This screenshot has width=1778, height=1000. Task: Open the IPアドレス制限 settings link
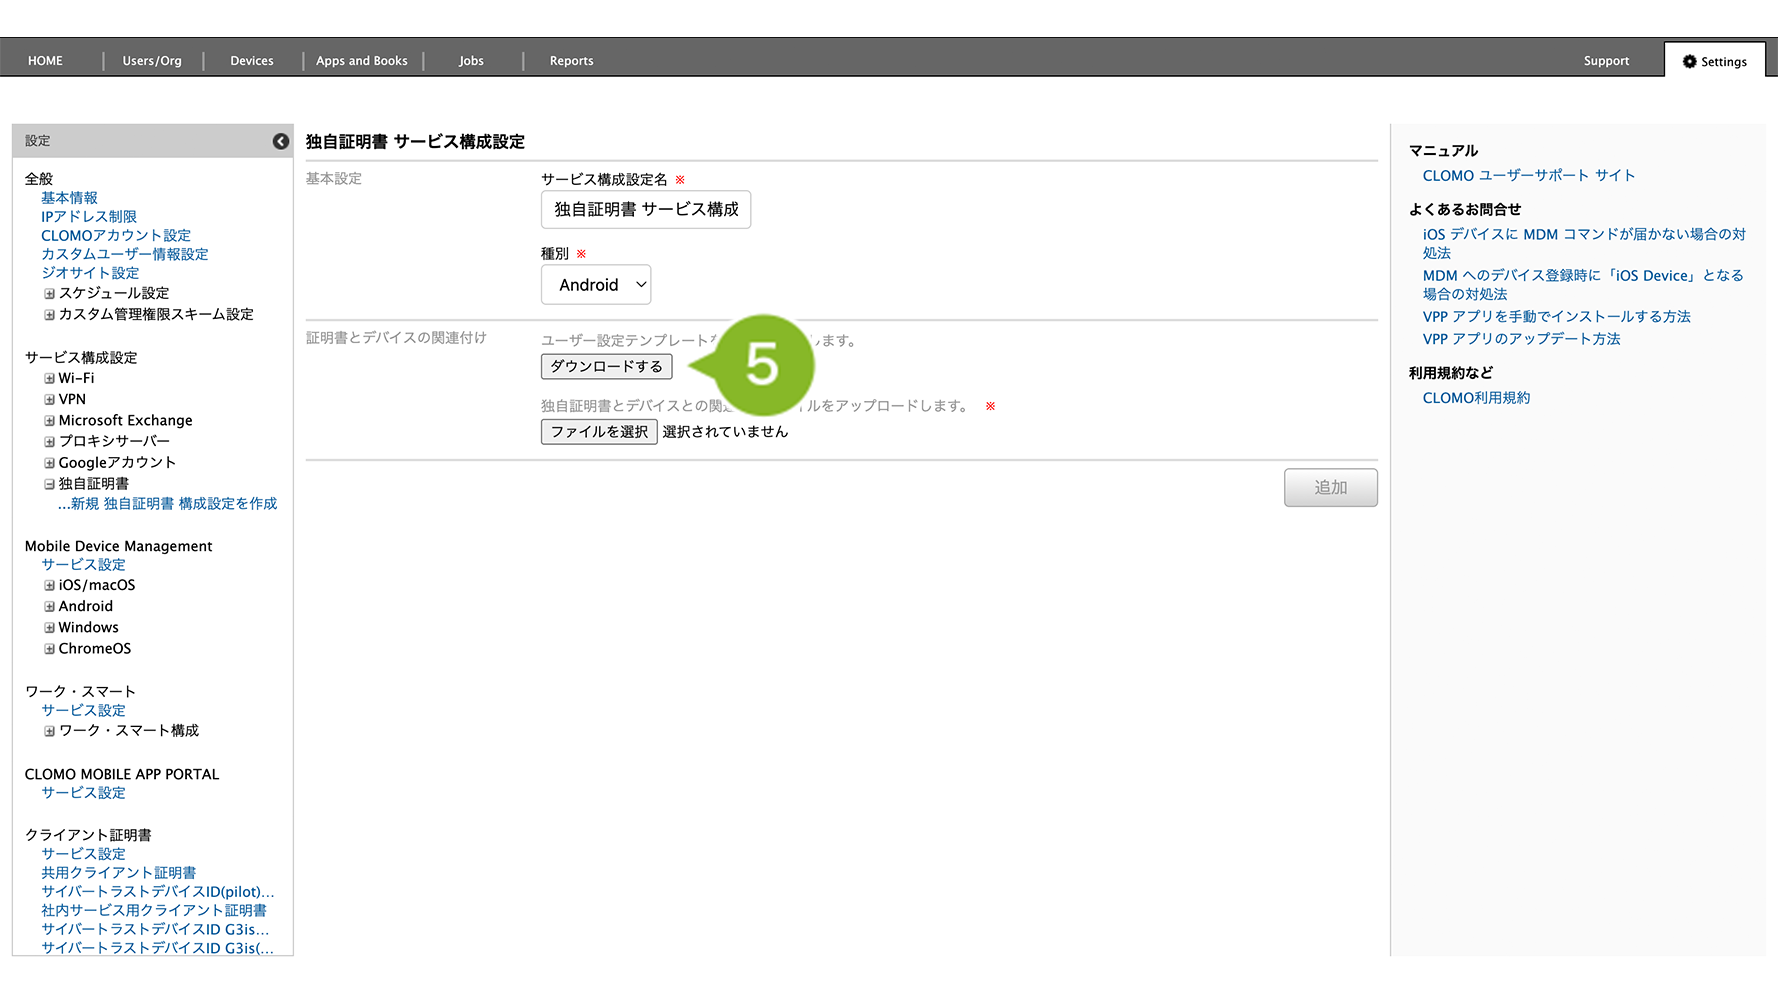pyautogui.click(x=89, y=217)
